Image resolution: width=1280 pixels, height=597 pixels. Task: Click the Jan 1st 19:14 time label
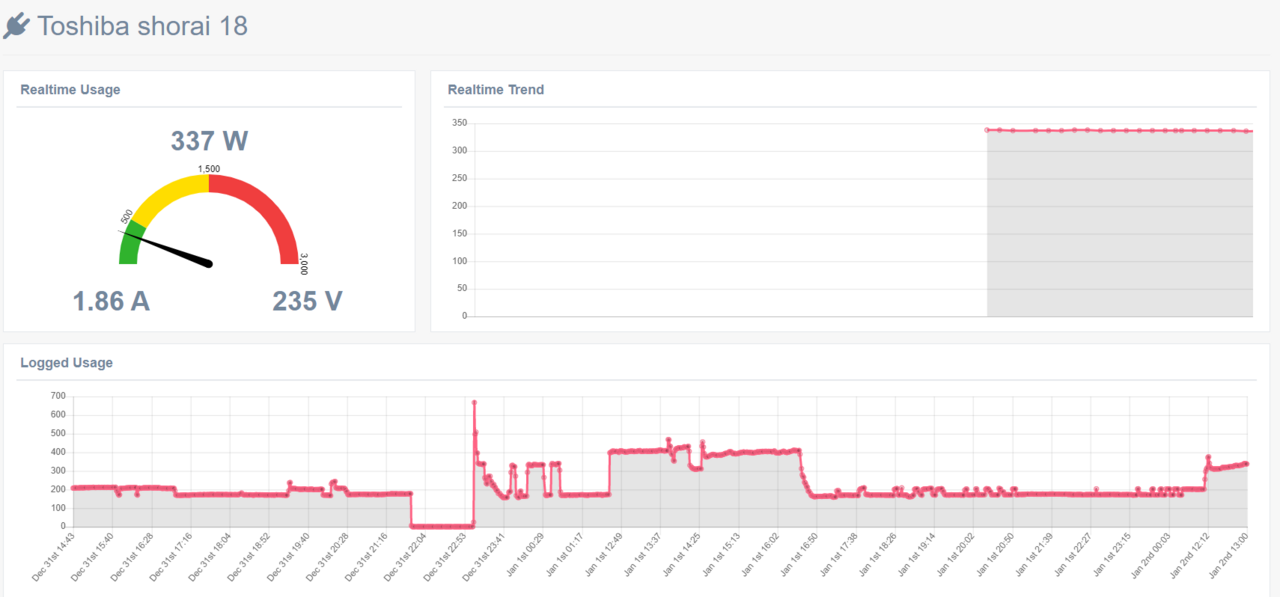point(918,555)
